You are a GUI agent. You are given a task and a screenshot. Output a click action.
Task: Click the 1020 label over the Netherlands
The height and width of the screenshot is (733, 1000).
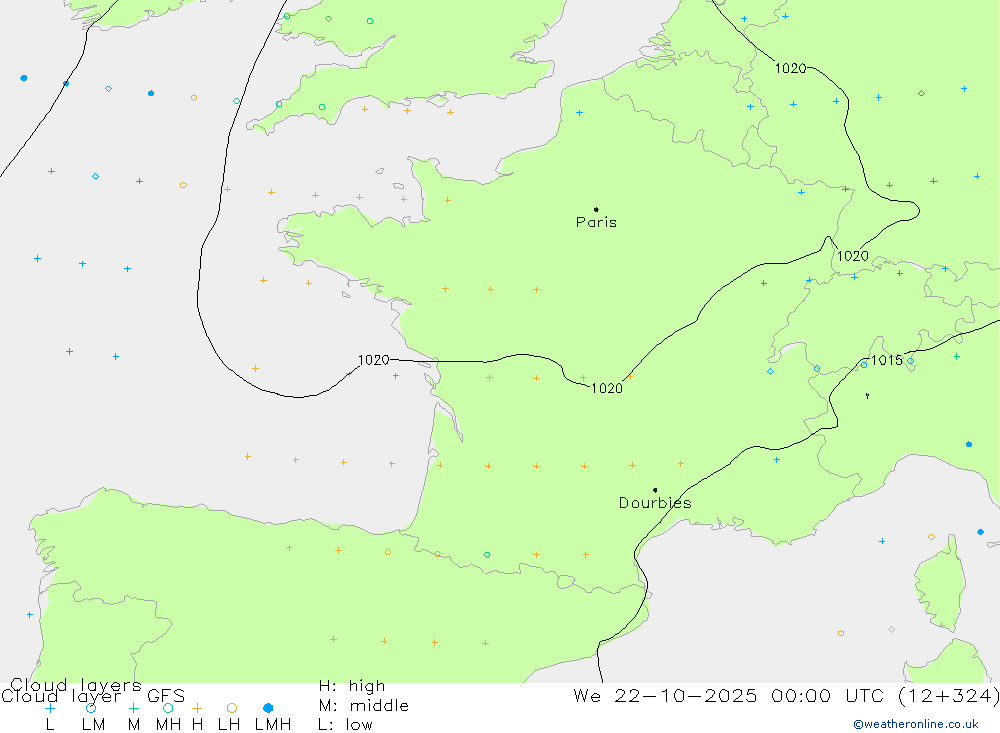point(790,68)
